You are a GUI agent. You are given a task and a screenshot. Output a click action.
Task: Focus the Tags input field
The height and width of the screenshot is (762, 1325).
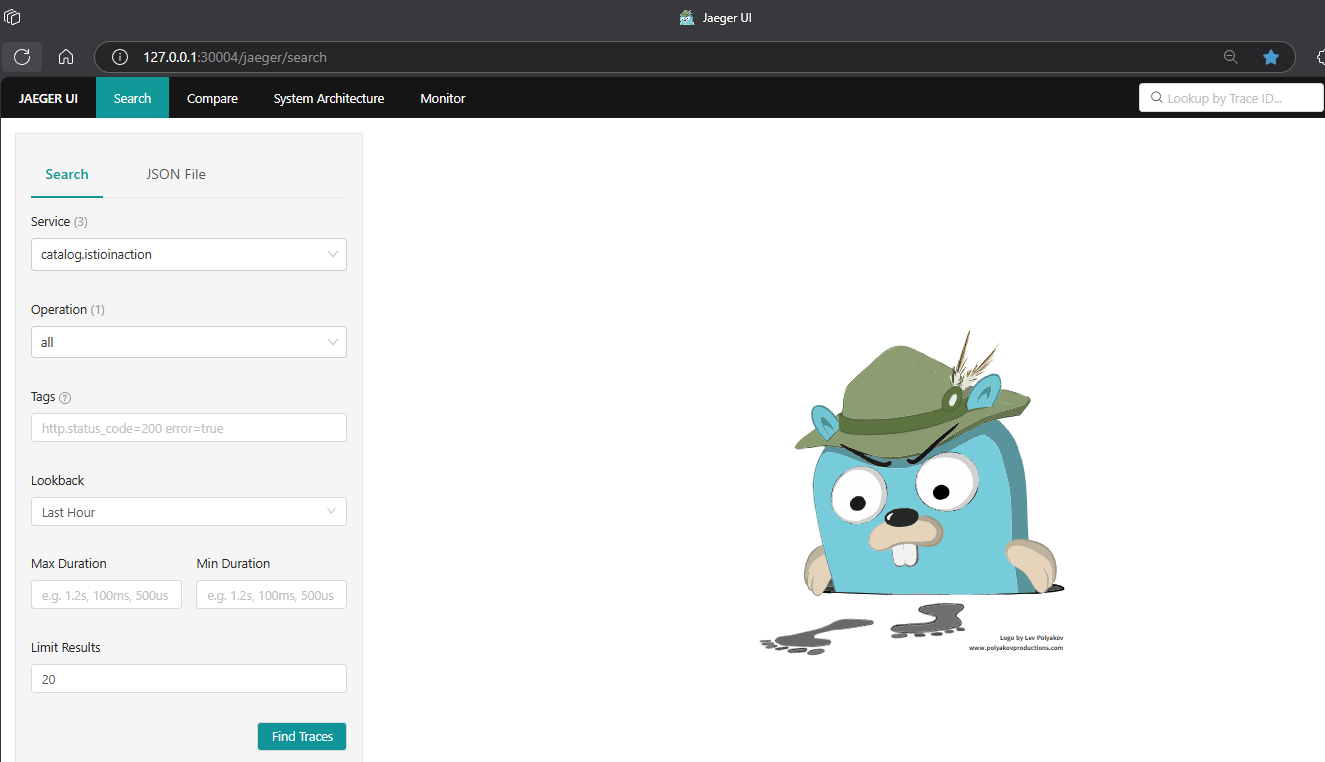click(189, 428)
